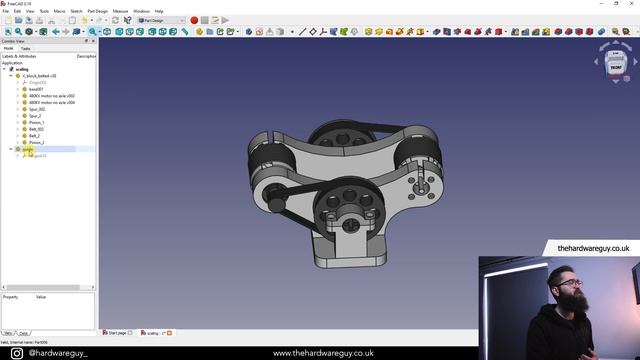This screenshot has height=360, width=640.
Task: Expand the Pinion_1 tree item
Action: click(x=18, y=122)
